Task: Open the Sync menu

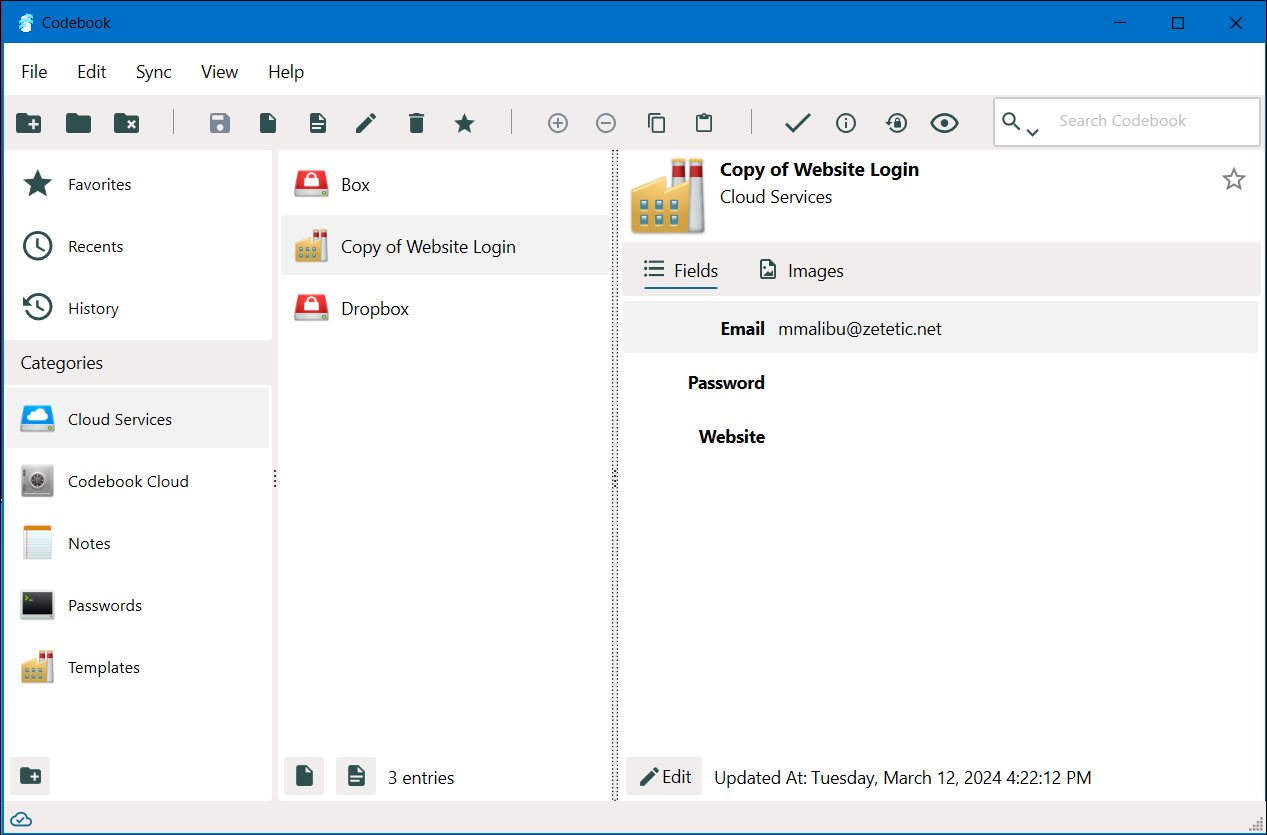Action: 154,72
